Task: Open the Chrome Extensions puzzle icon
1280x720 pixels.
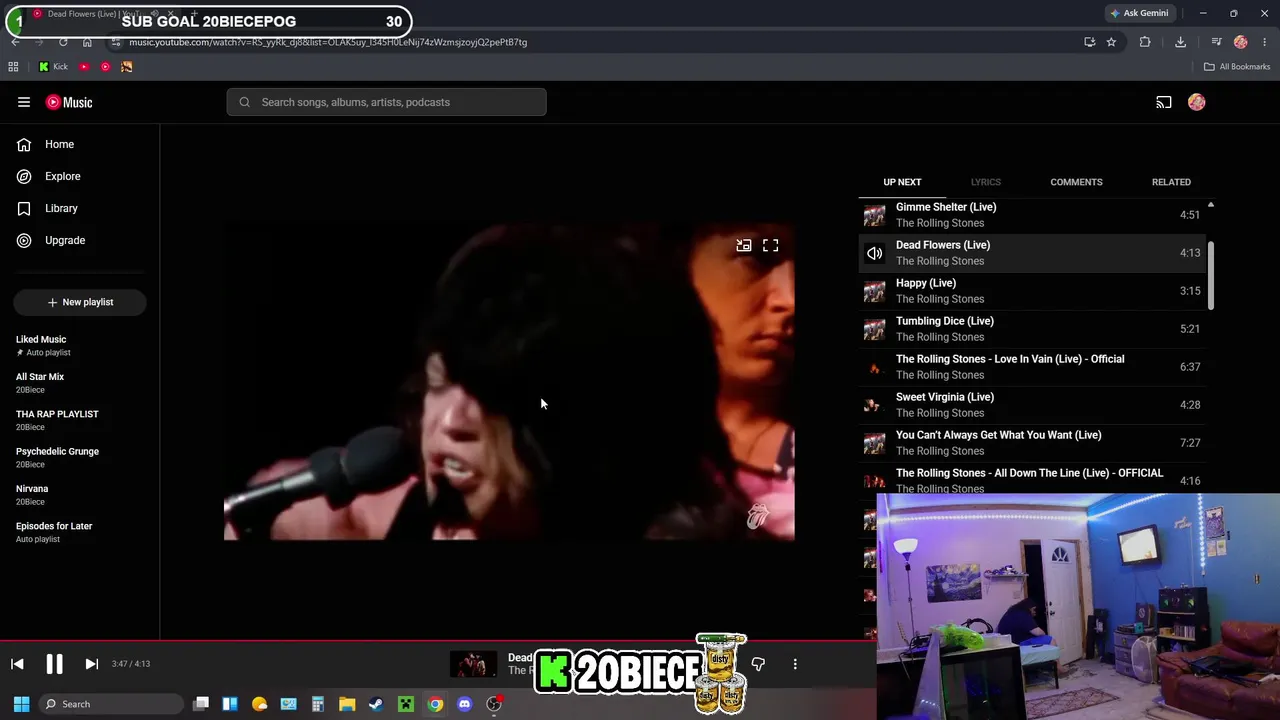Action: click(1145, 42)
